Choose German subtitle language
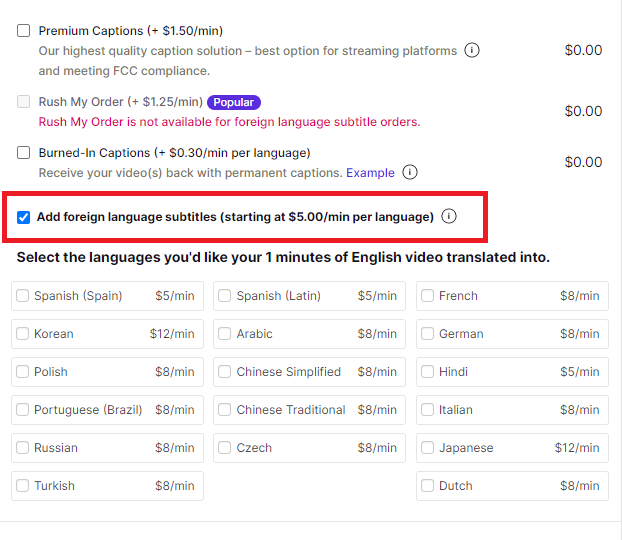Viewport: 622px width, 540px height. coord(428,334)
